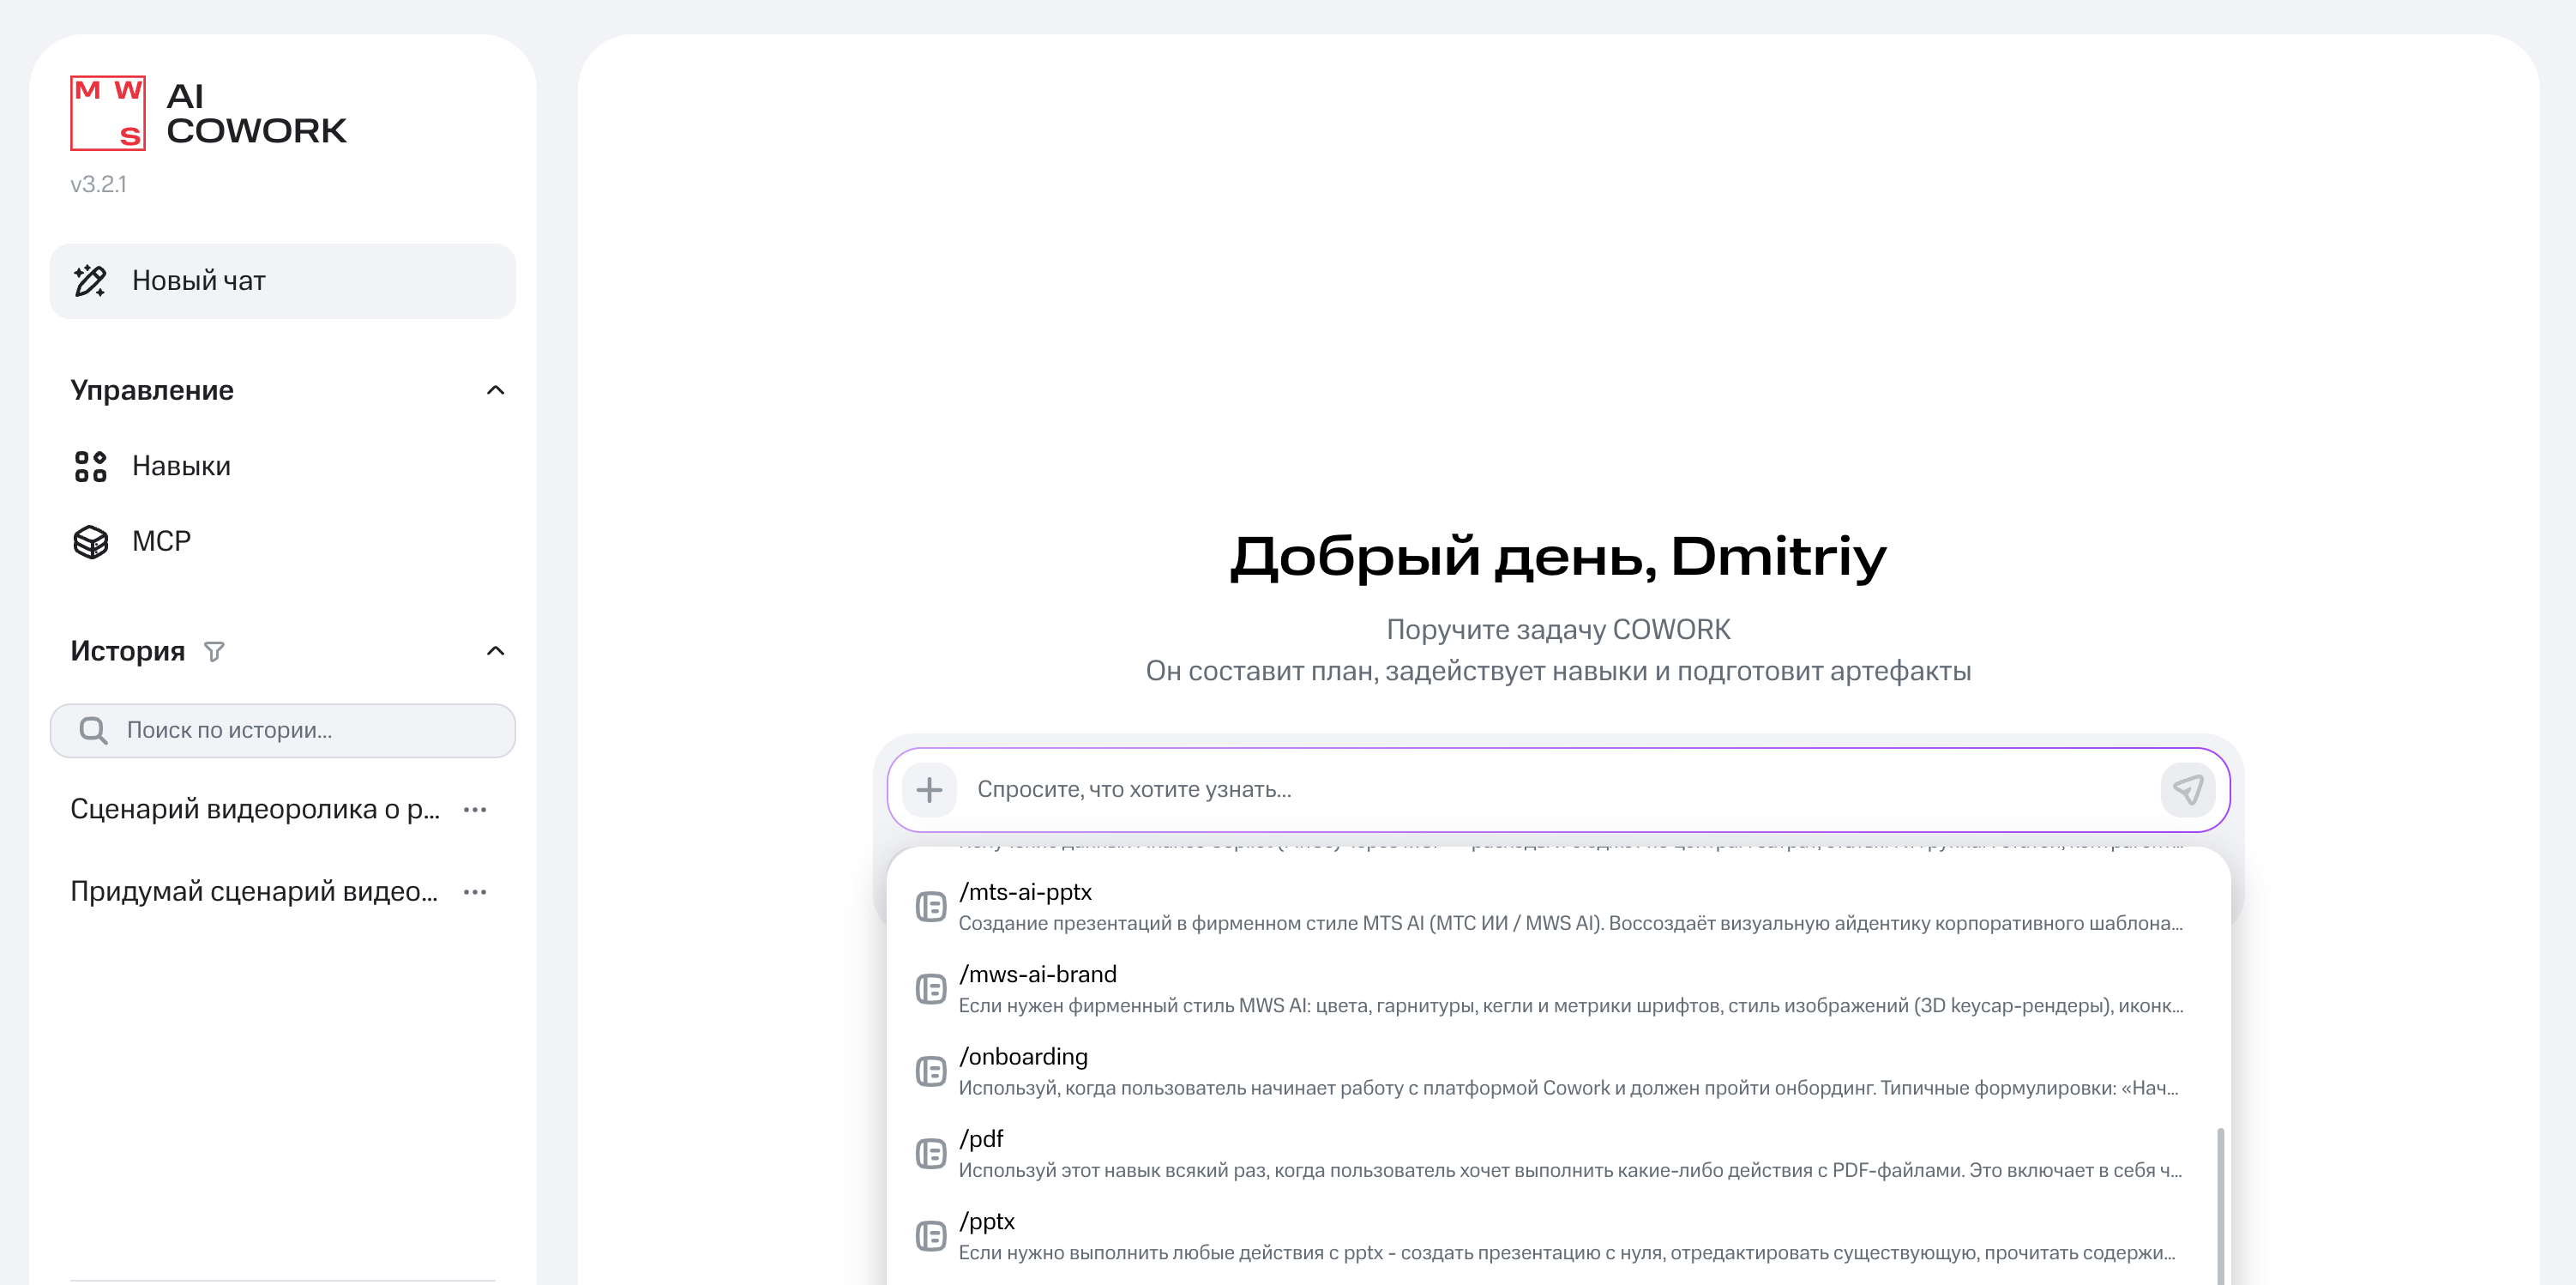Open options for 'Придумай сценарий' chat
This screenshot has height=1285, width=2576.
475,892
